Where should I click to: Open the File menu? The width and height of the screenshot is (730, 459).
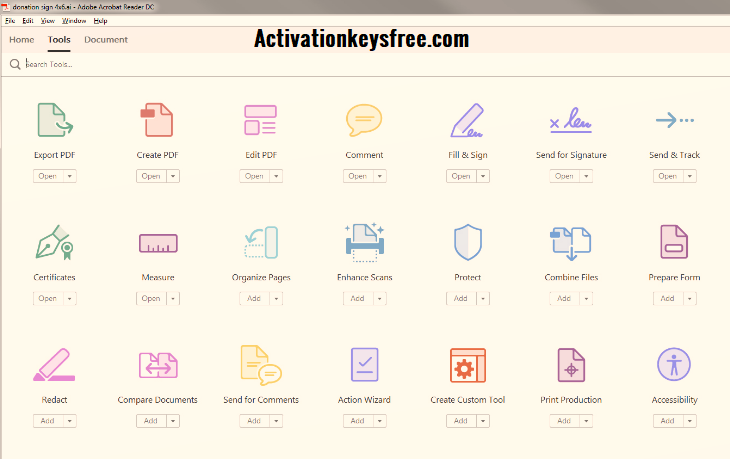click(10, 21)
